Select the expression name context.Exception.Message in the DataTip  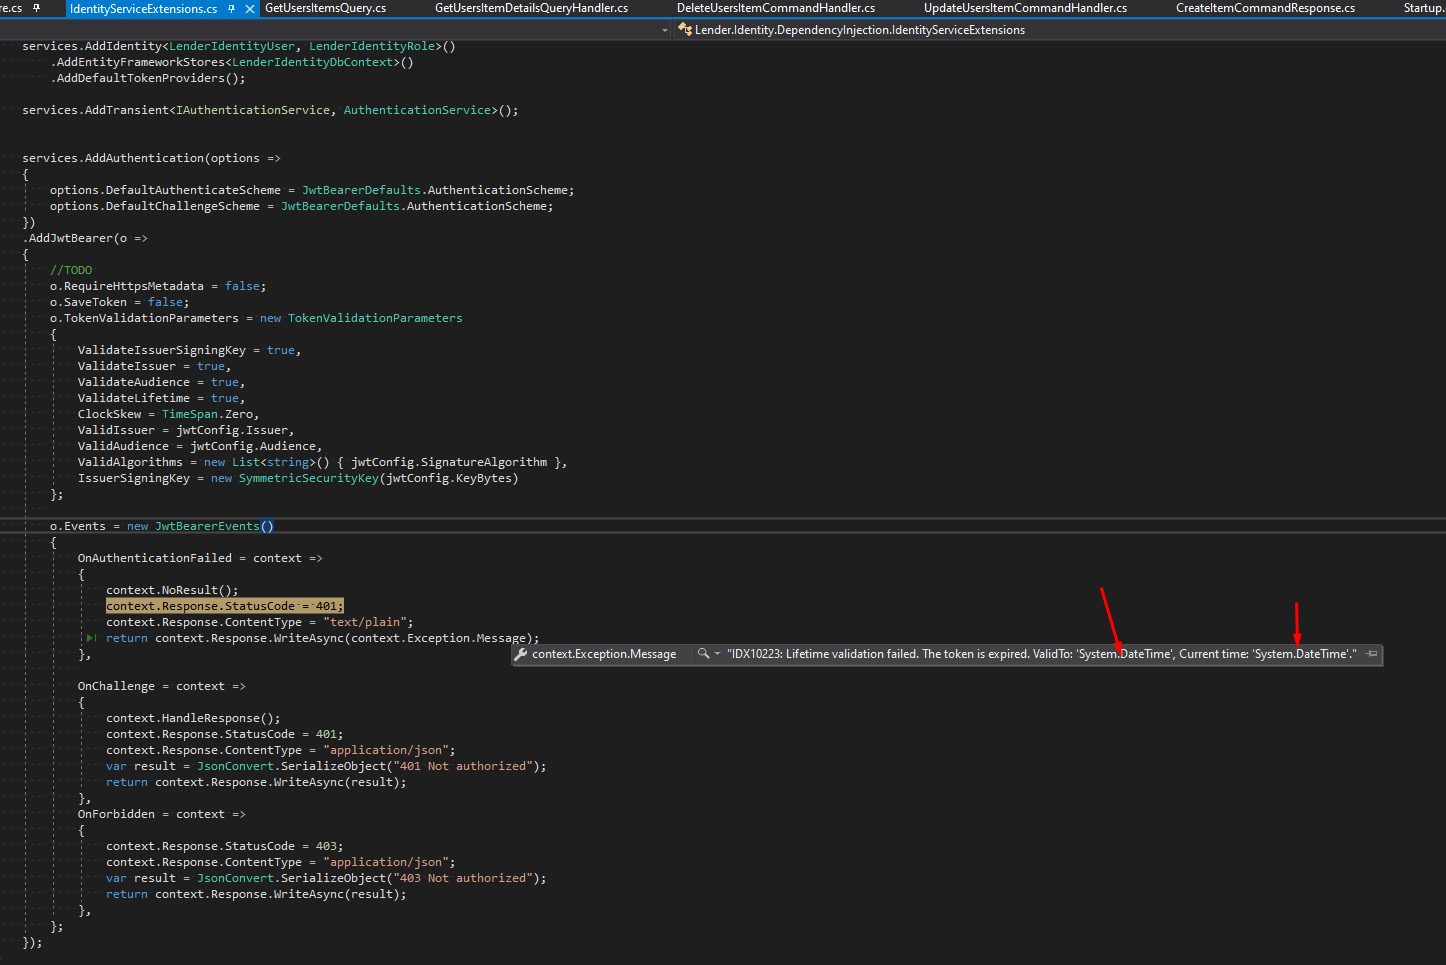604,654
